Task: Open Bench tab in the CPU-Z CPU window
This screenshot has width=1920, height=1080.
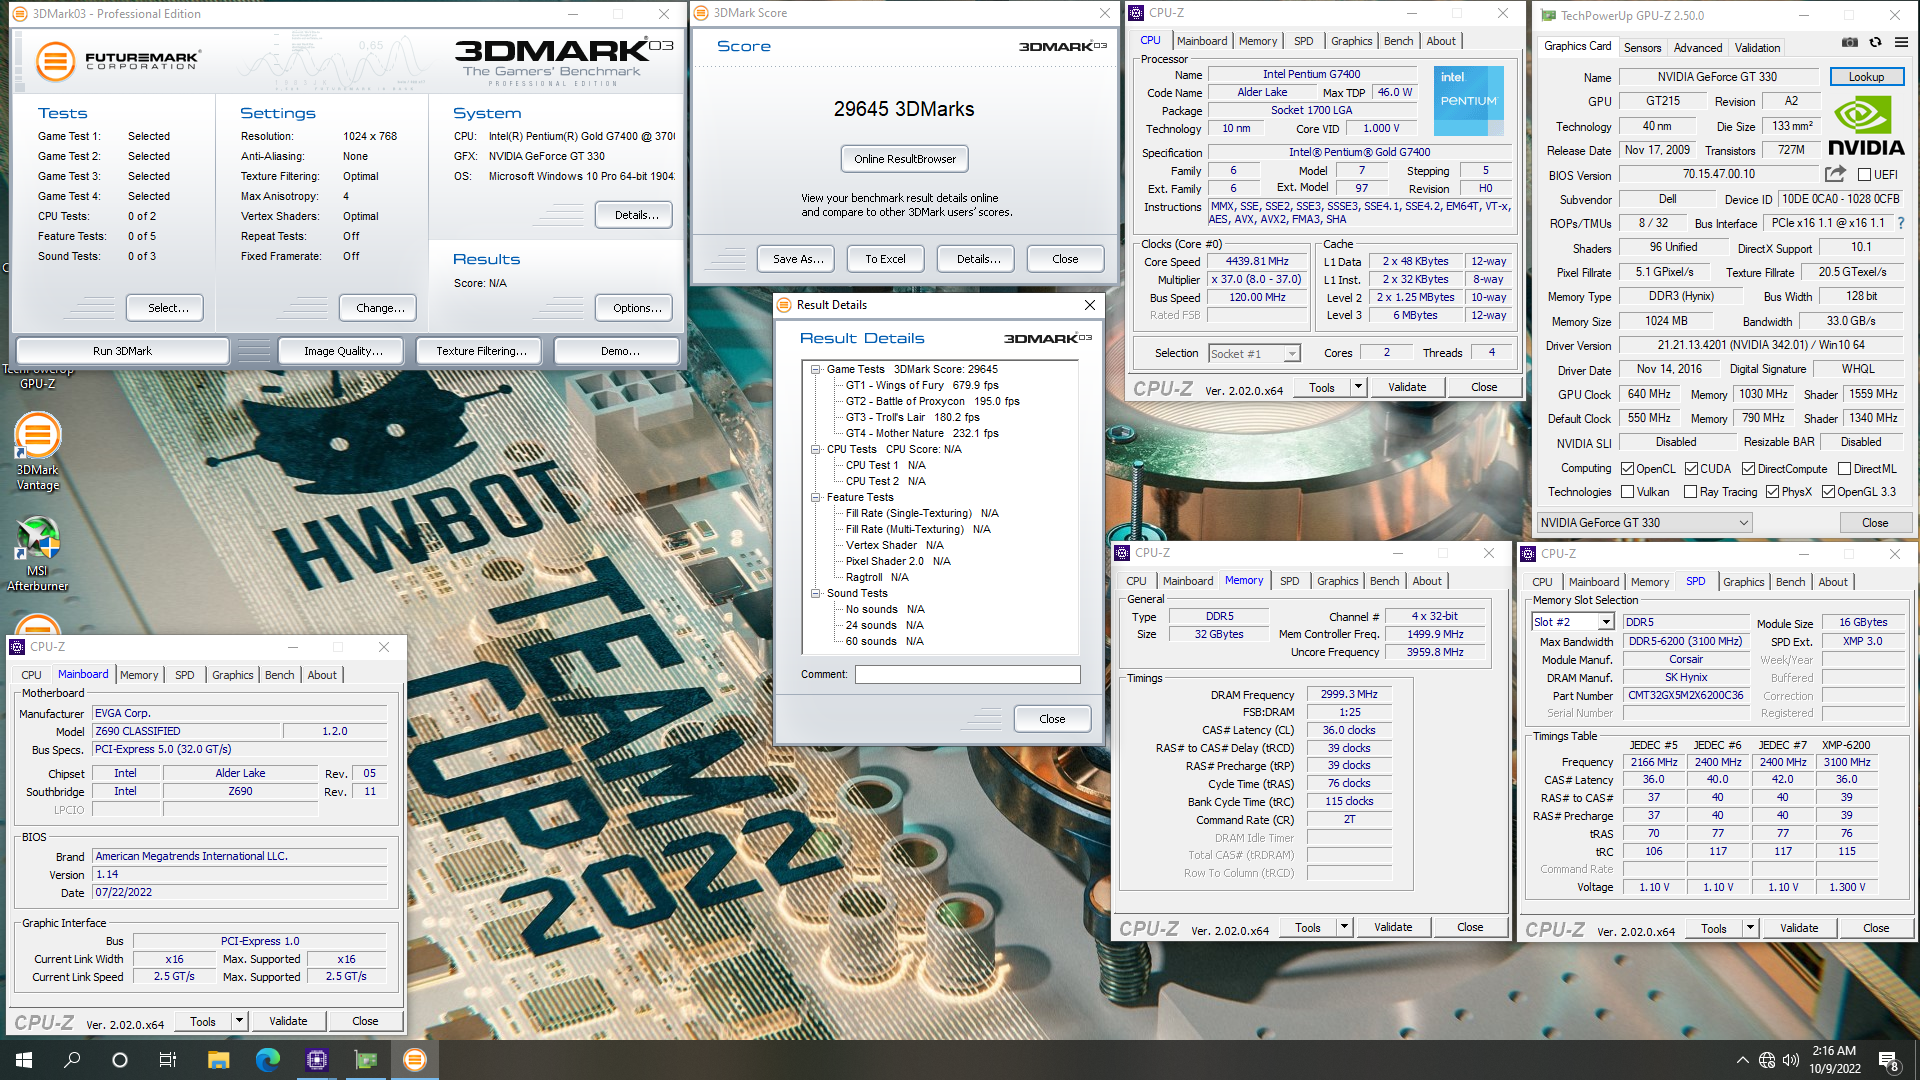Action: tap(1398, 41)
